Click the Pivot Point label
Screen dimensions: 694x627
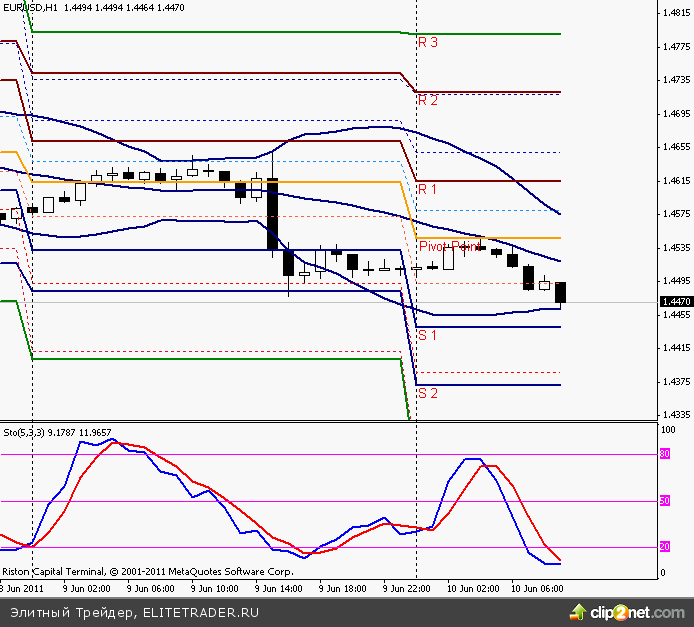tap(450, 246)
